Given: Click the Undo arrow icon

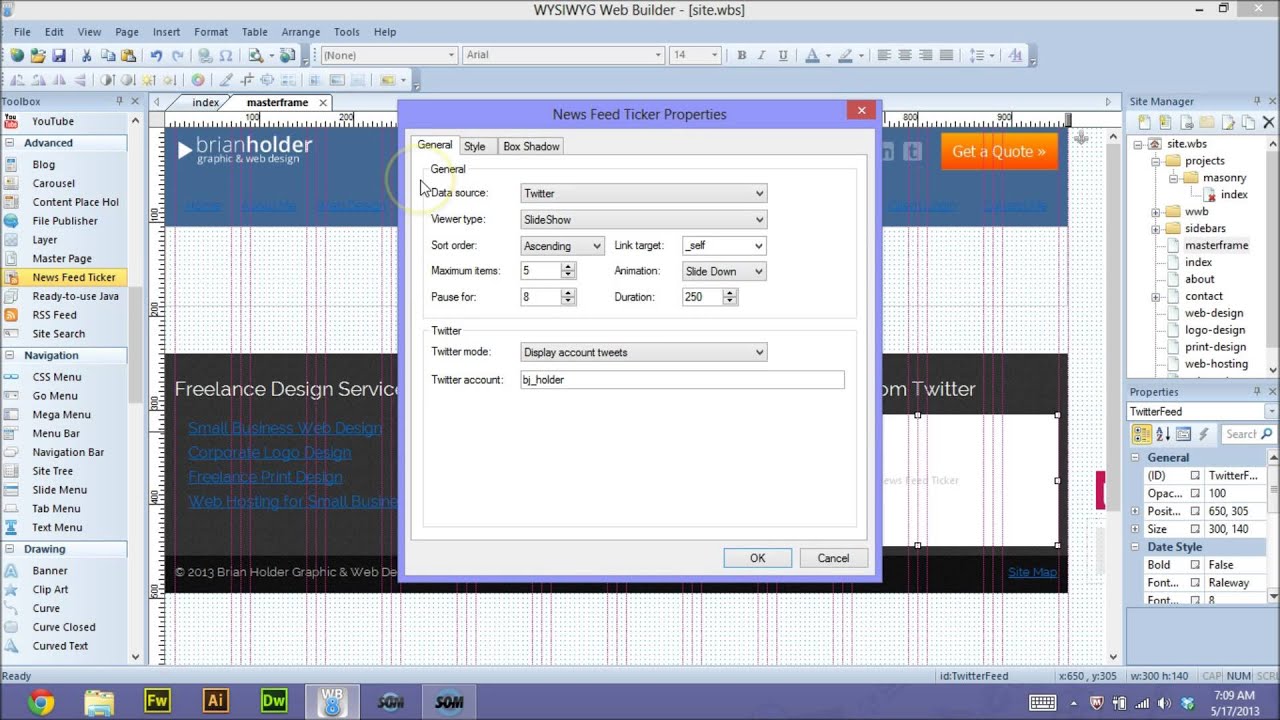Looking at the screenshot, I should click(x=156, y=56).
